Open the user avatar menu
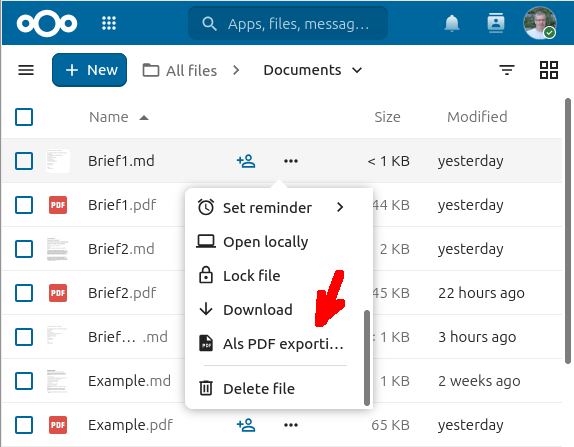The image size is (574, 447). click(x=540, y=23)
